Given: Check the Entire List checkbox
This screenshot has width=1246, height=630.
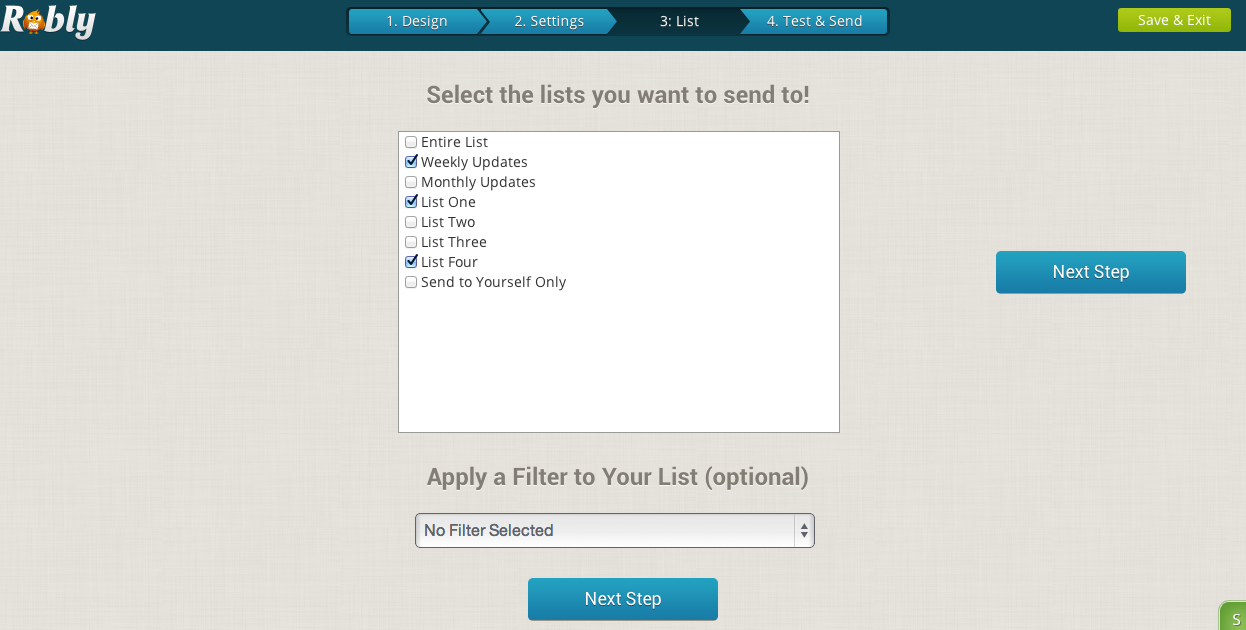Looking at the screenshot, I should click(x=411, y=142).
